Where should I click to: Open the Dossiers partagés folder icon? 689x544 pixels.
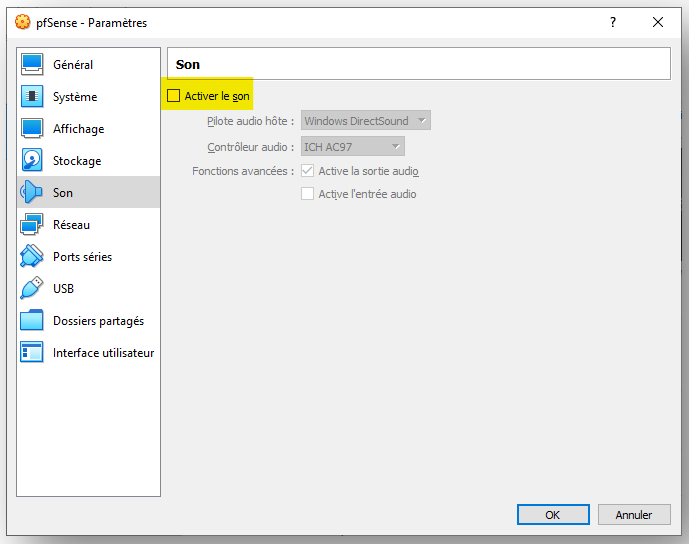tap(32, 320)
